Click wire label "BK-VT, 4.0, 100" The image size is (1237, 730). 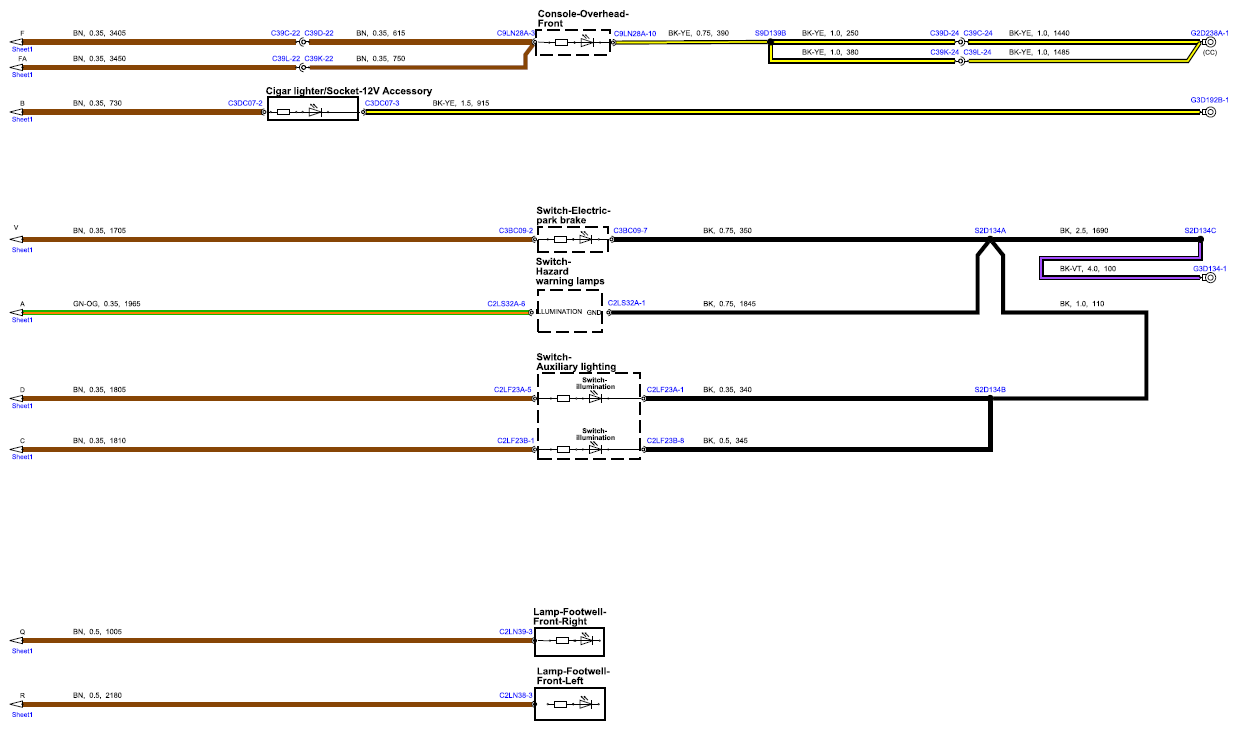1088,268
